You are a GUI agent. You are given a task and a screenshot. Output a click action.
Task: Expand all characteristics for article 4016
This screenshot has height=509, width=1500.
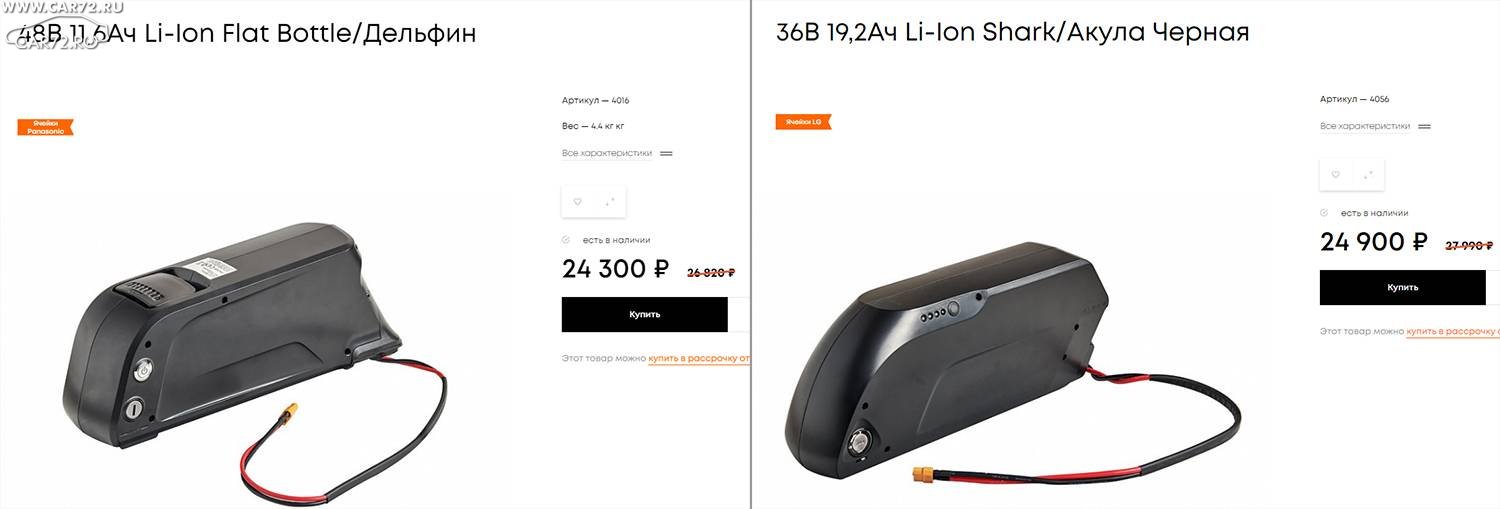[607, 153]
